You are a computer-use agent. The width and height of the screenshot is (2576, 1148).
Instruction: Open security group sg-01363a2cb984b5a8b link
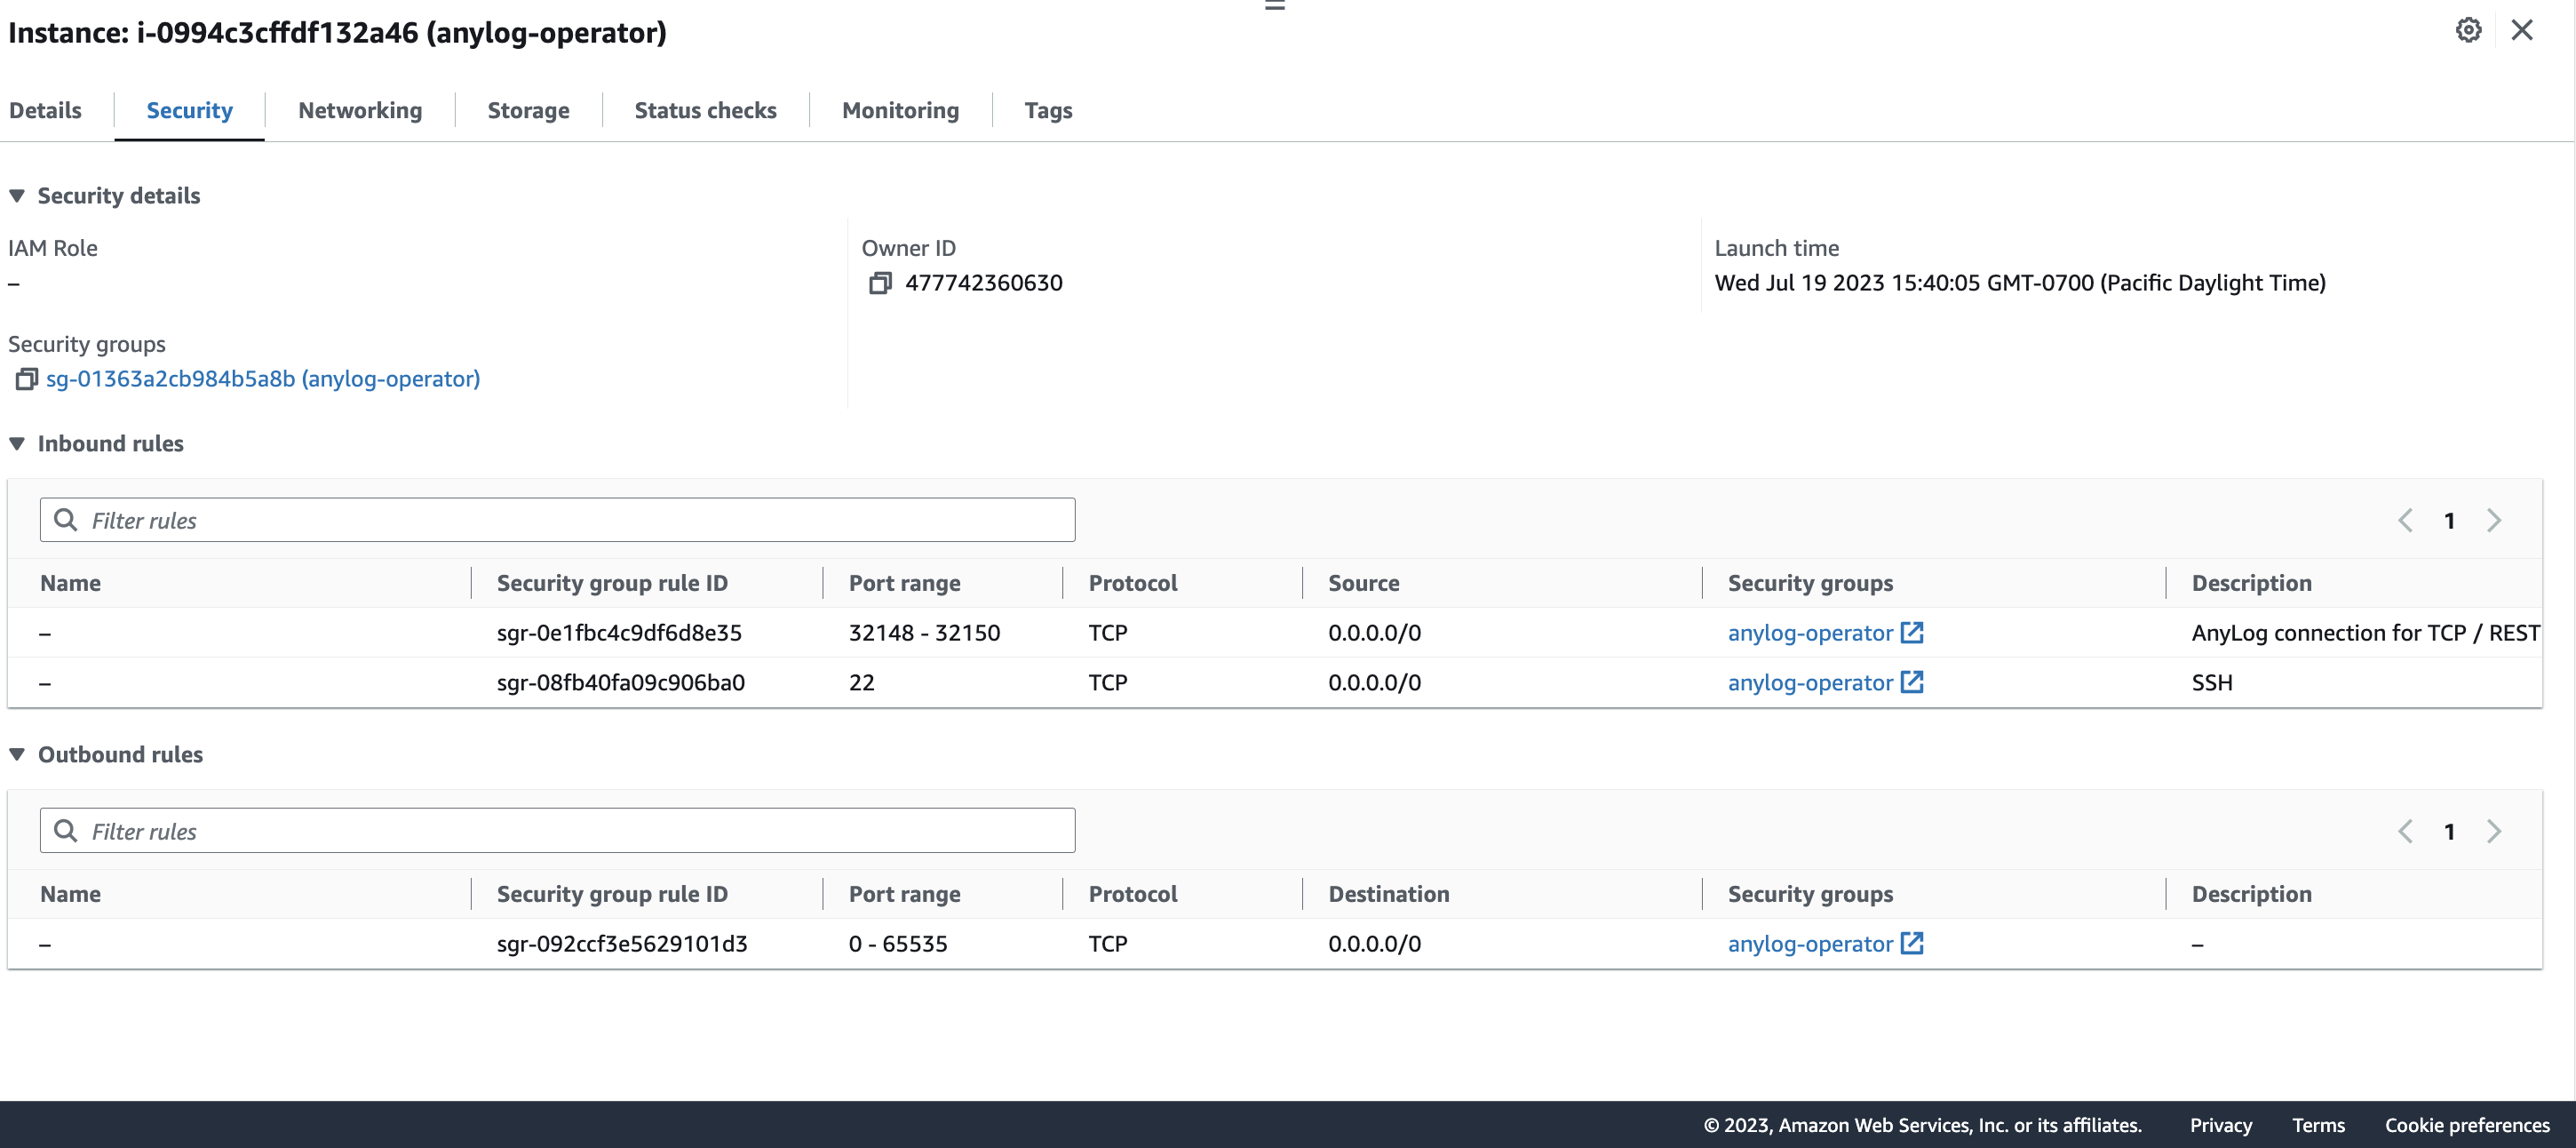(x=263, y=379)
